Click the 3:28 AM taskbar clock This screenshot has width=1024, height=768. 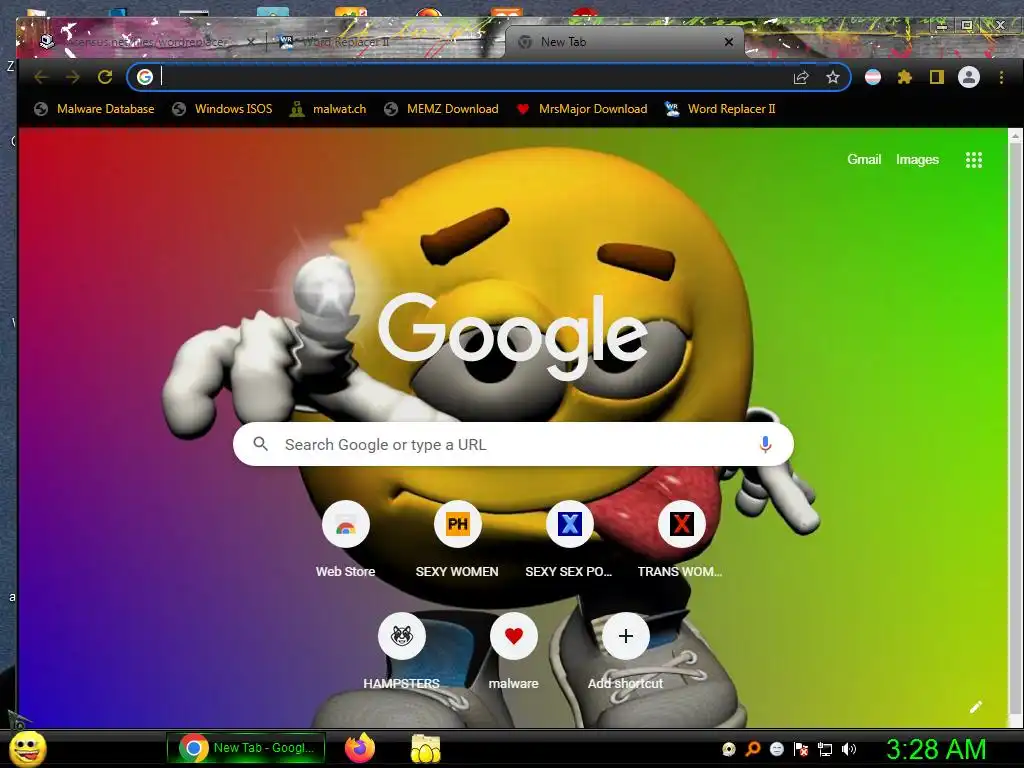pyautogui.click(x=936, y=748)
